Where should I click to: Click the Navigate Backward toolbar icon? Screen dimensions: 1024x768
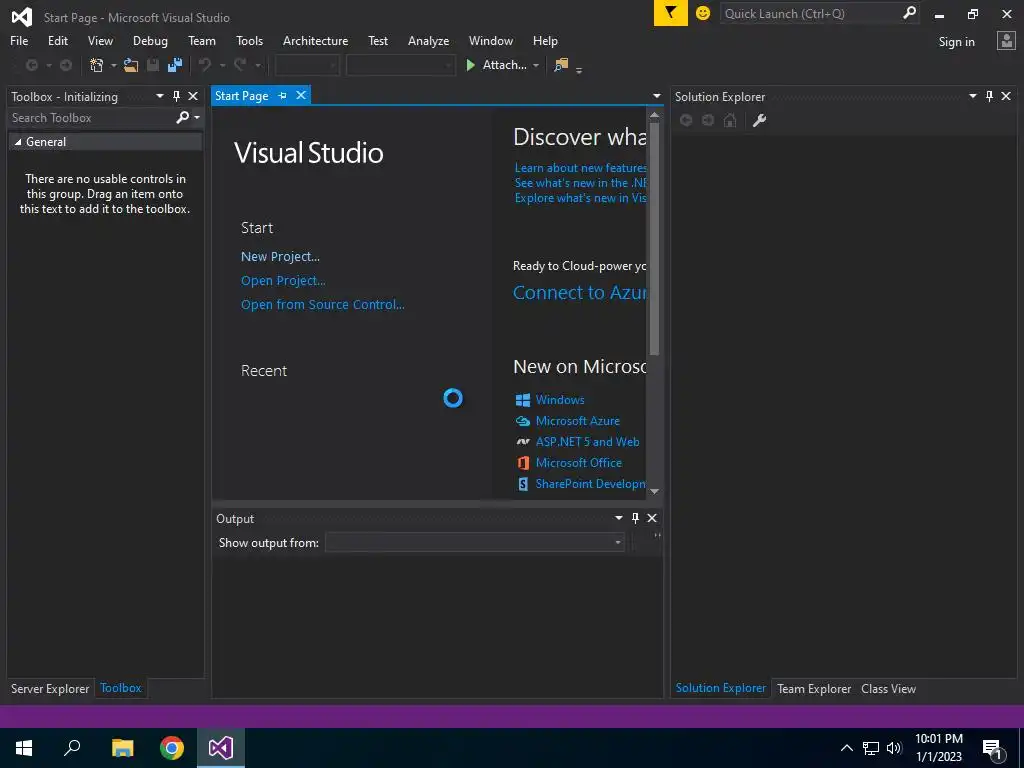pyautogui.click(x=31, y=65)
